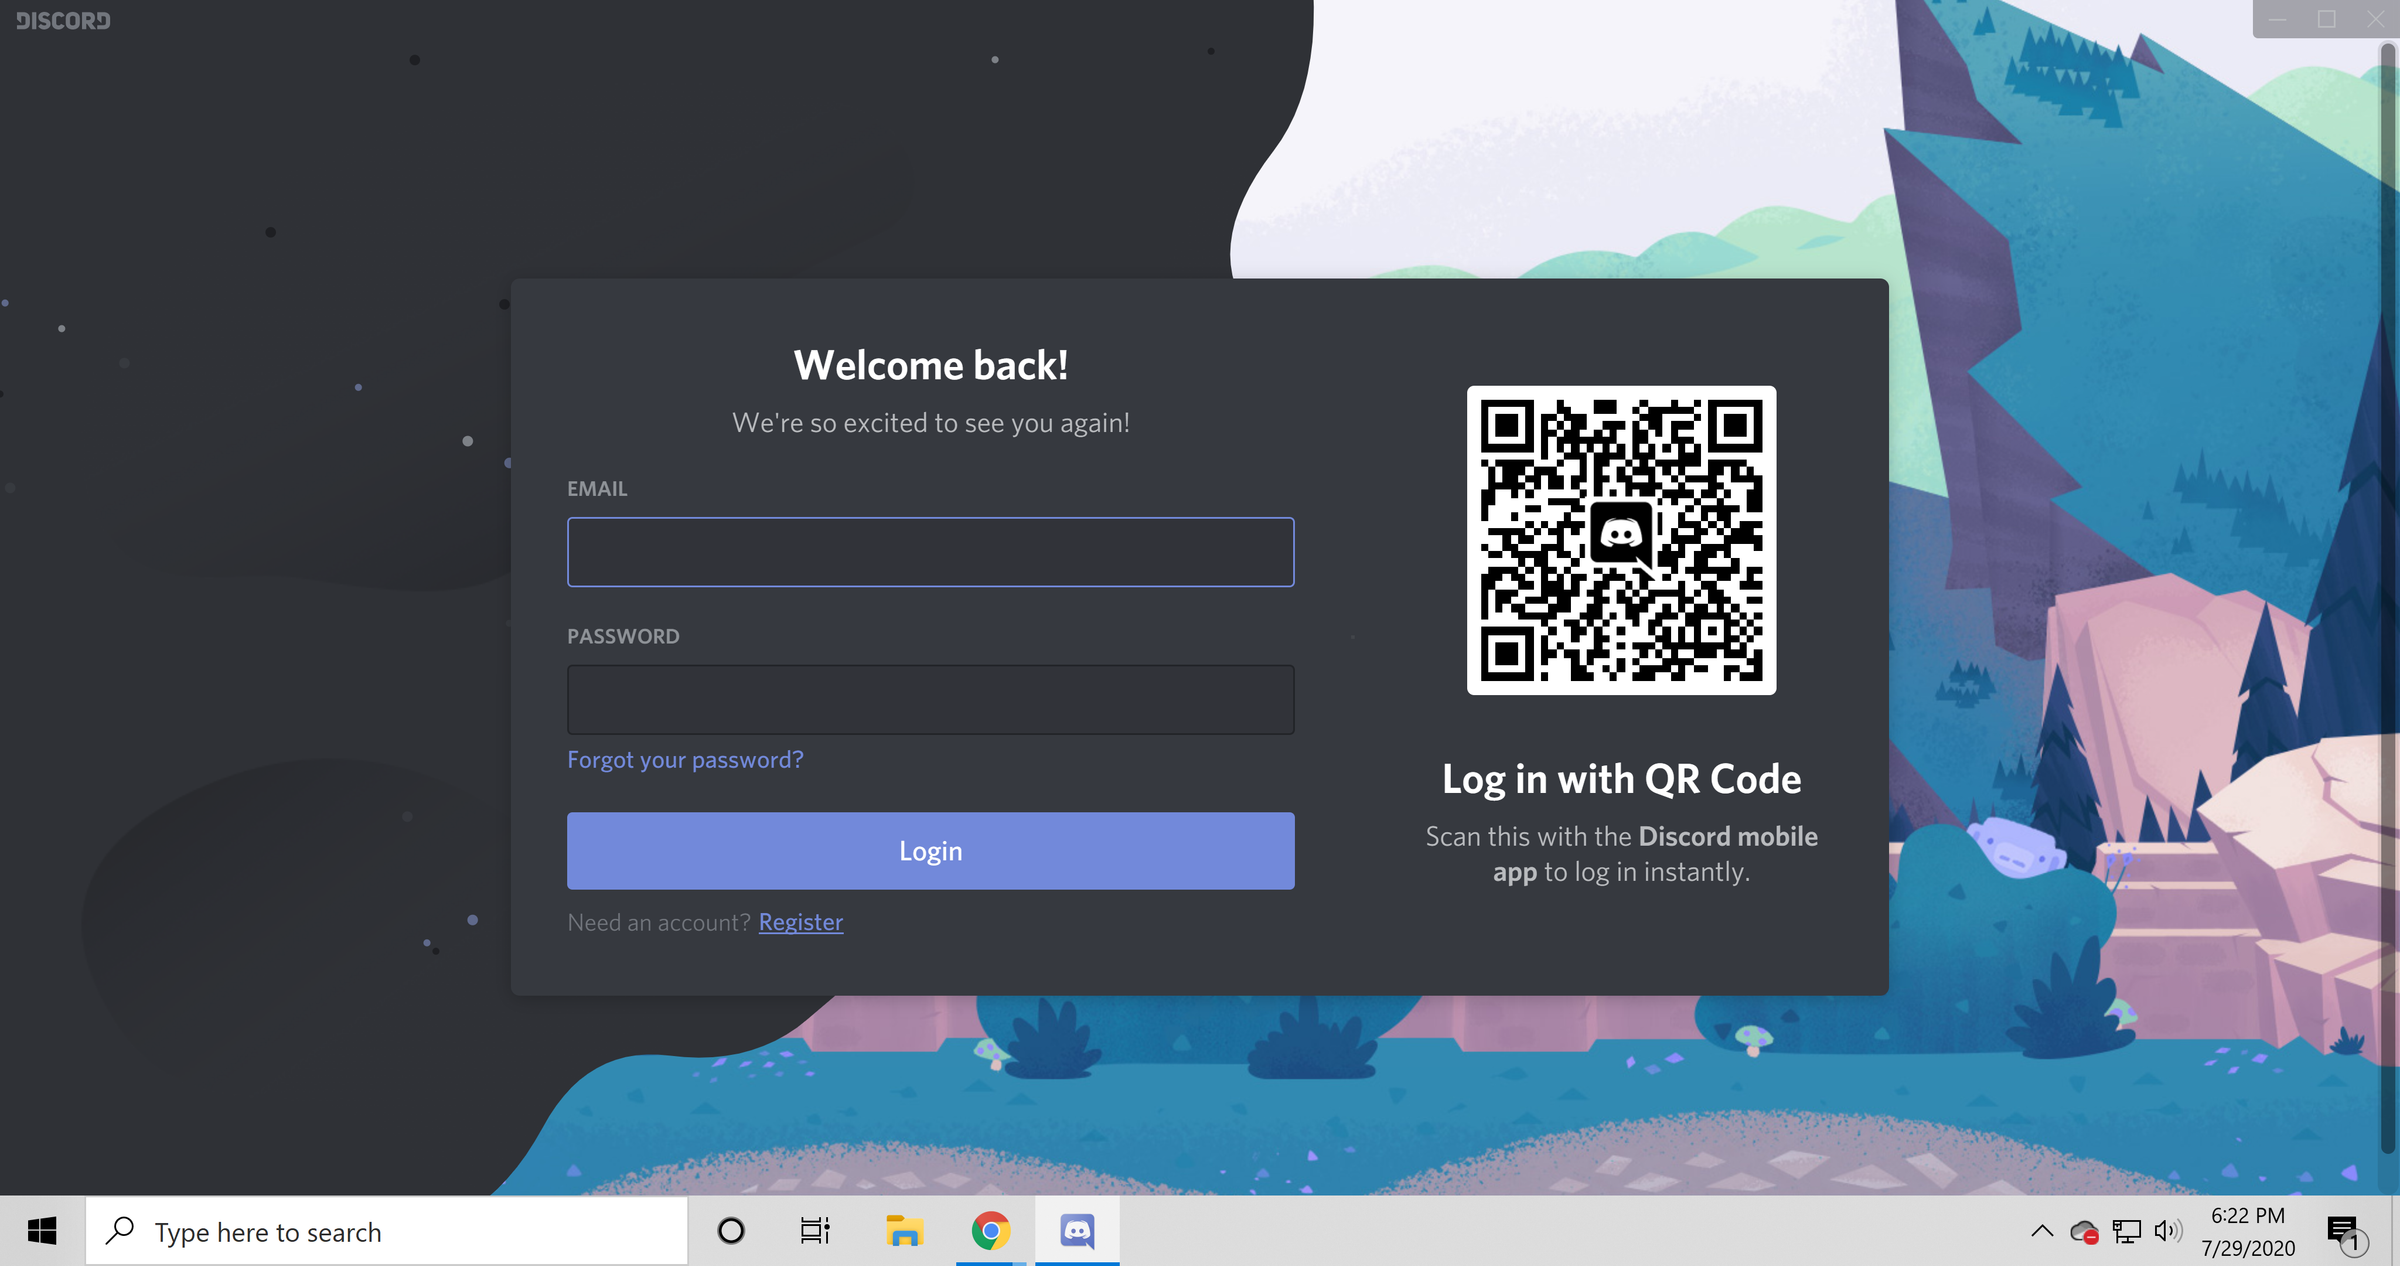Click the Forgot your password link

[685, 759]
